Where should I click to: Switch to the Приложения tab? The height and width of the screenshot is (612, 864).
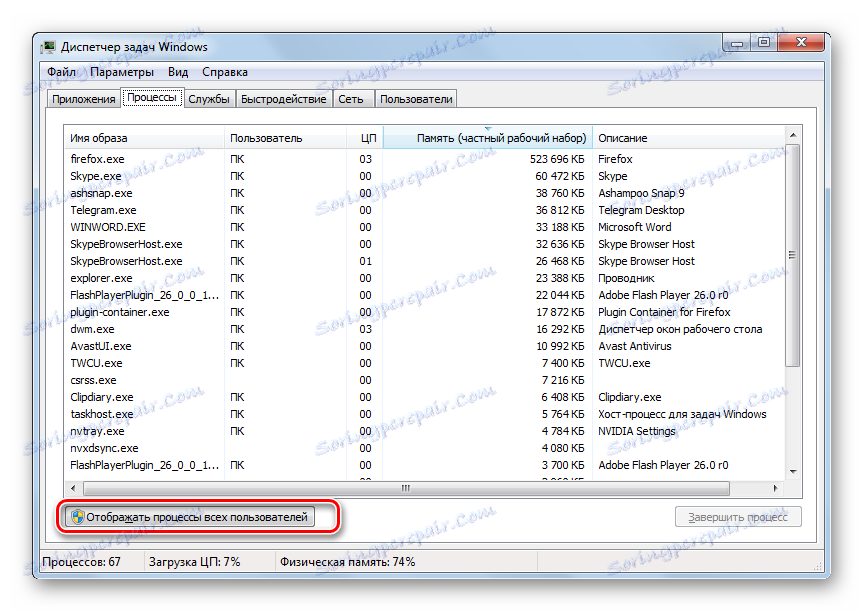point(83,99)
